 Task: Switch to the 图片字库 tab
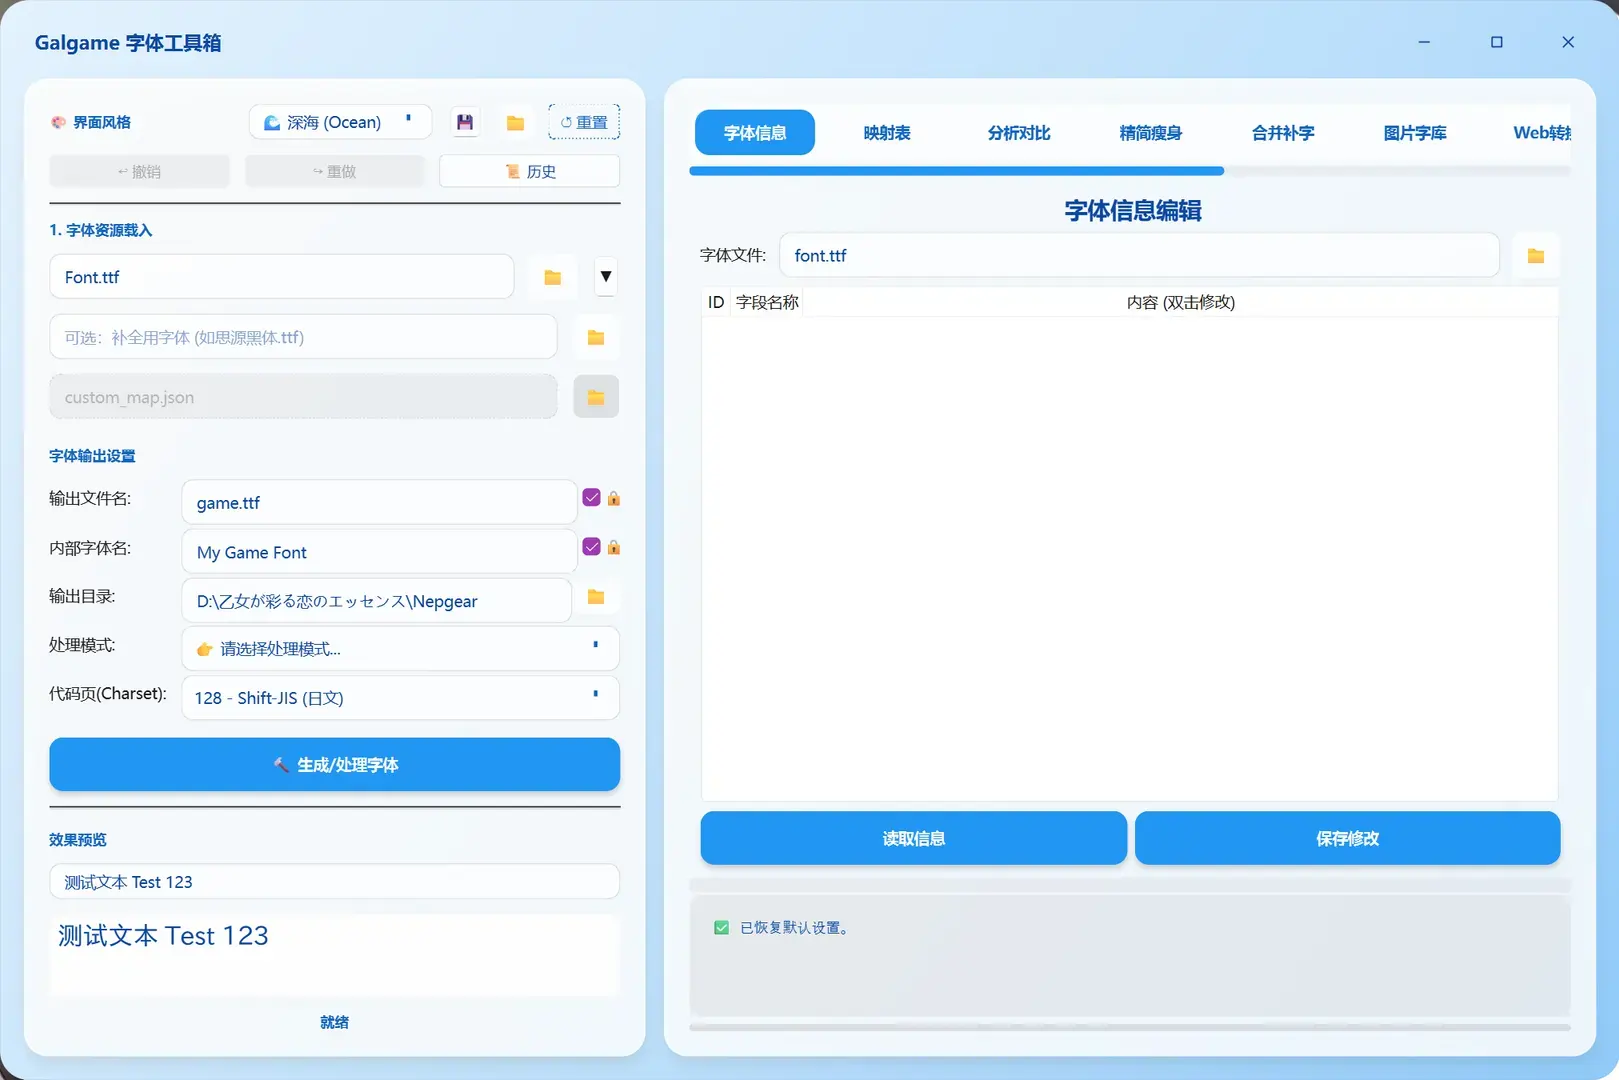click(x=1415, y=133)
